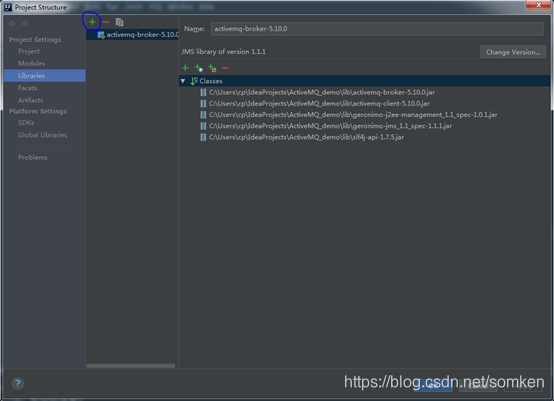Select activemq-broker-5.10.0 library in list
Screen dimensions: 554x401
pos(132,35)
